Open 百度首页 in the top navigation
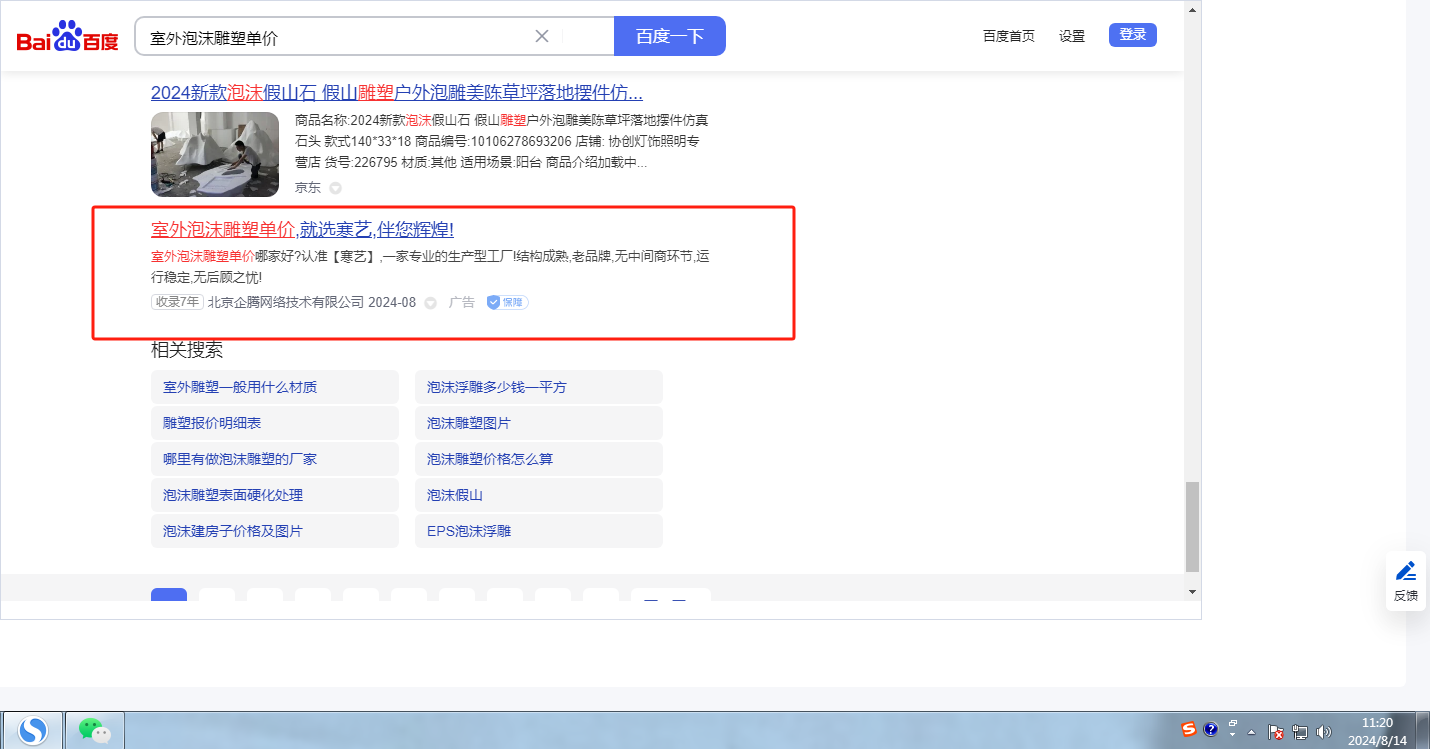This screenshot has height=749, width=1430. [1008, 36]
